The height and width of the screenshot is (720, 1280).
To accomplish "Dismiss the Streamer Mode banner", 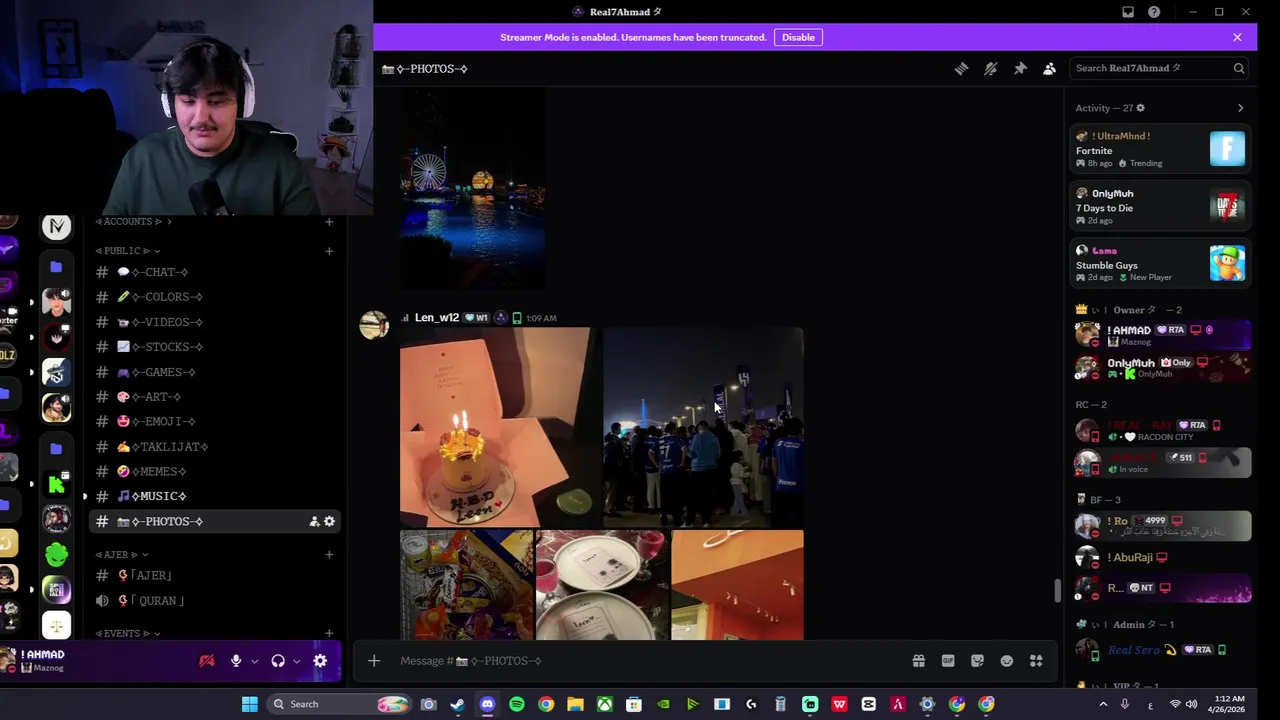I will [1237, 37].
